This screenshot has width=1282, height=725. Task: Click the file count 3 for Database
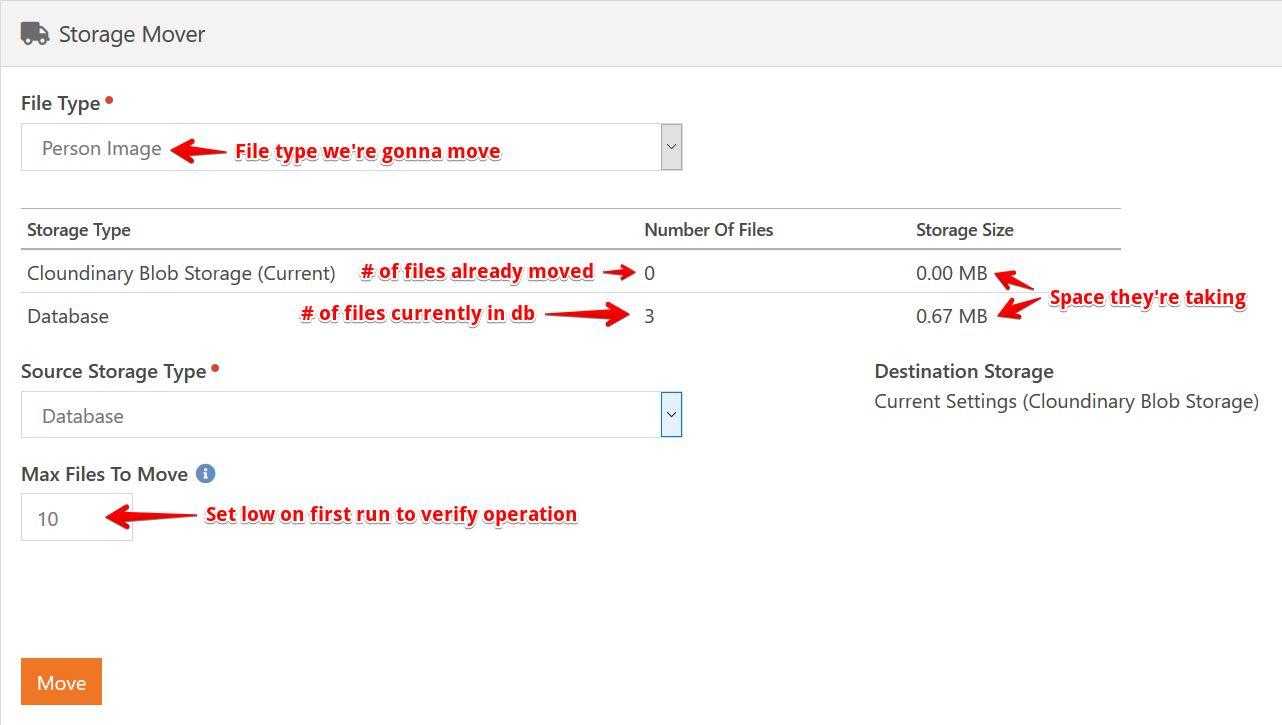click(650, 317)
